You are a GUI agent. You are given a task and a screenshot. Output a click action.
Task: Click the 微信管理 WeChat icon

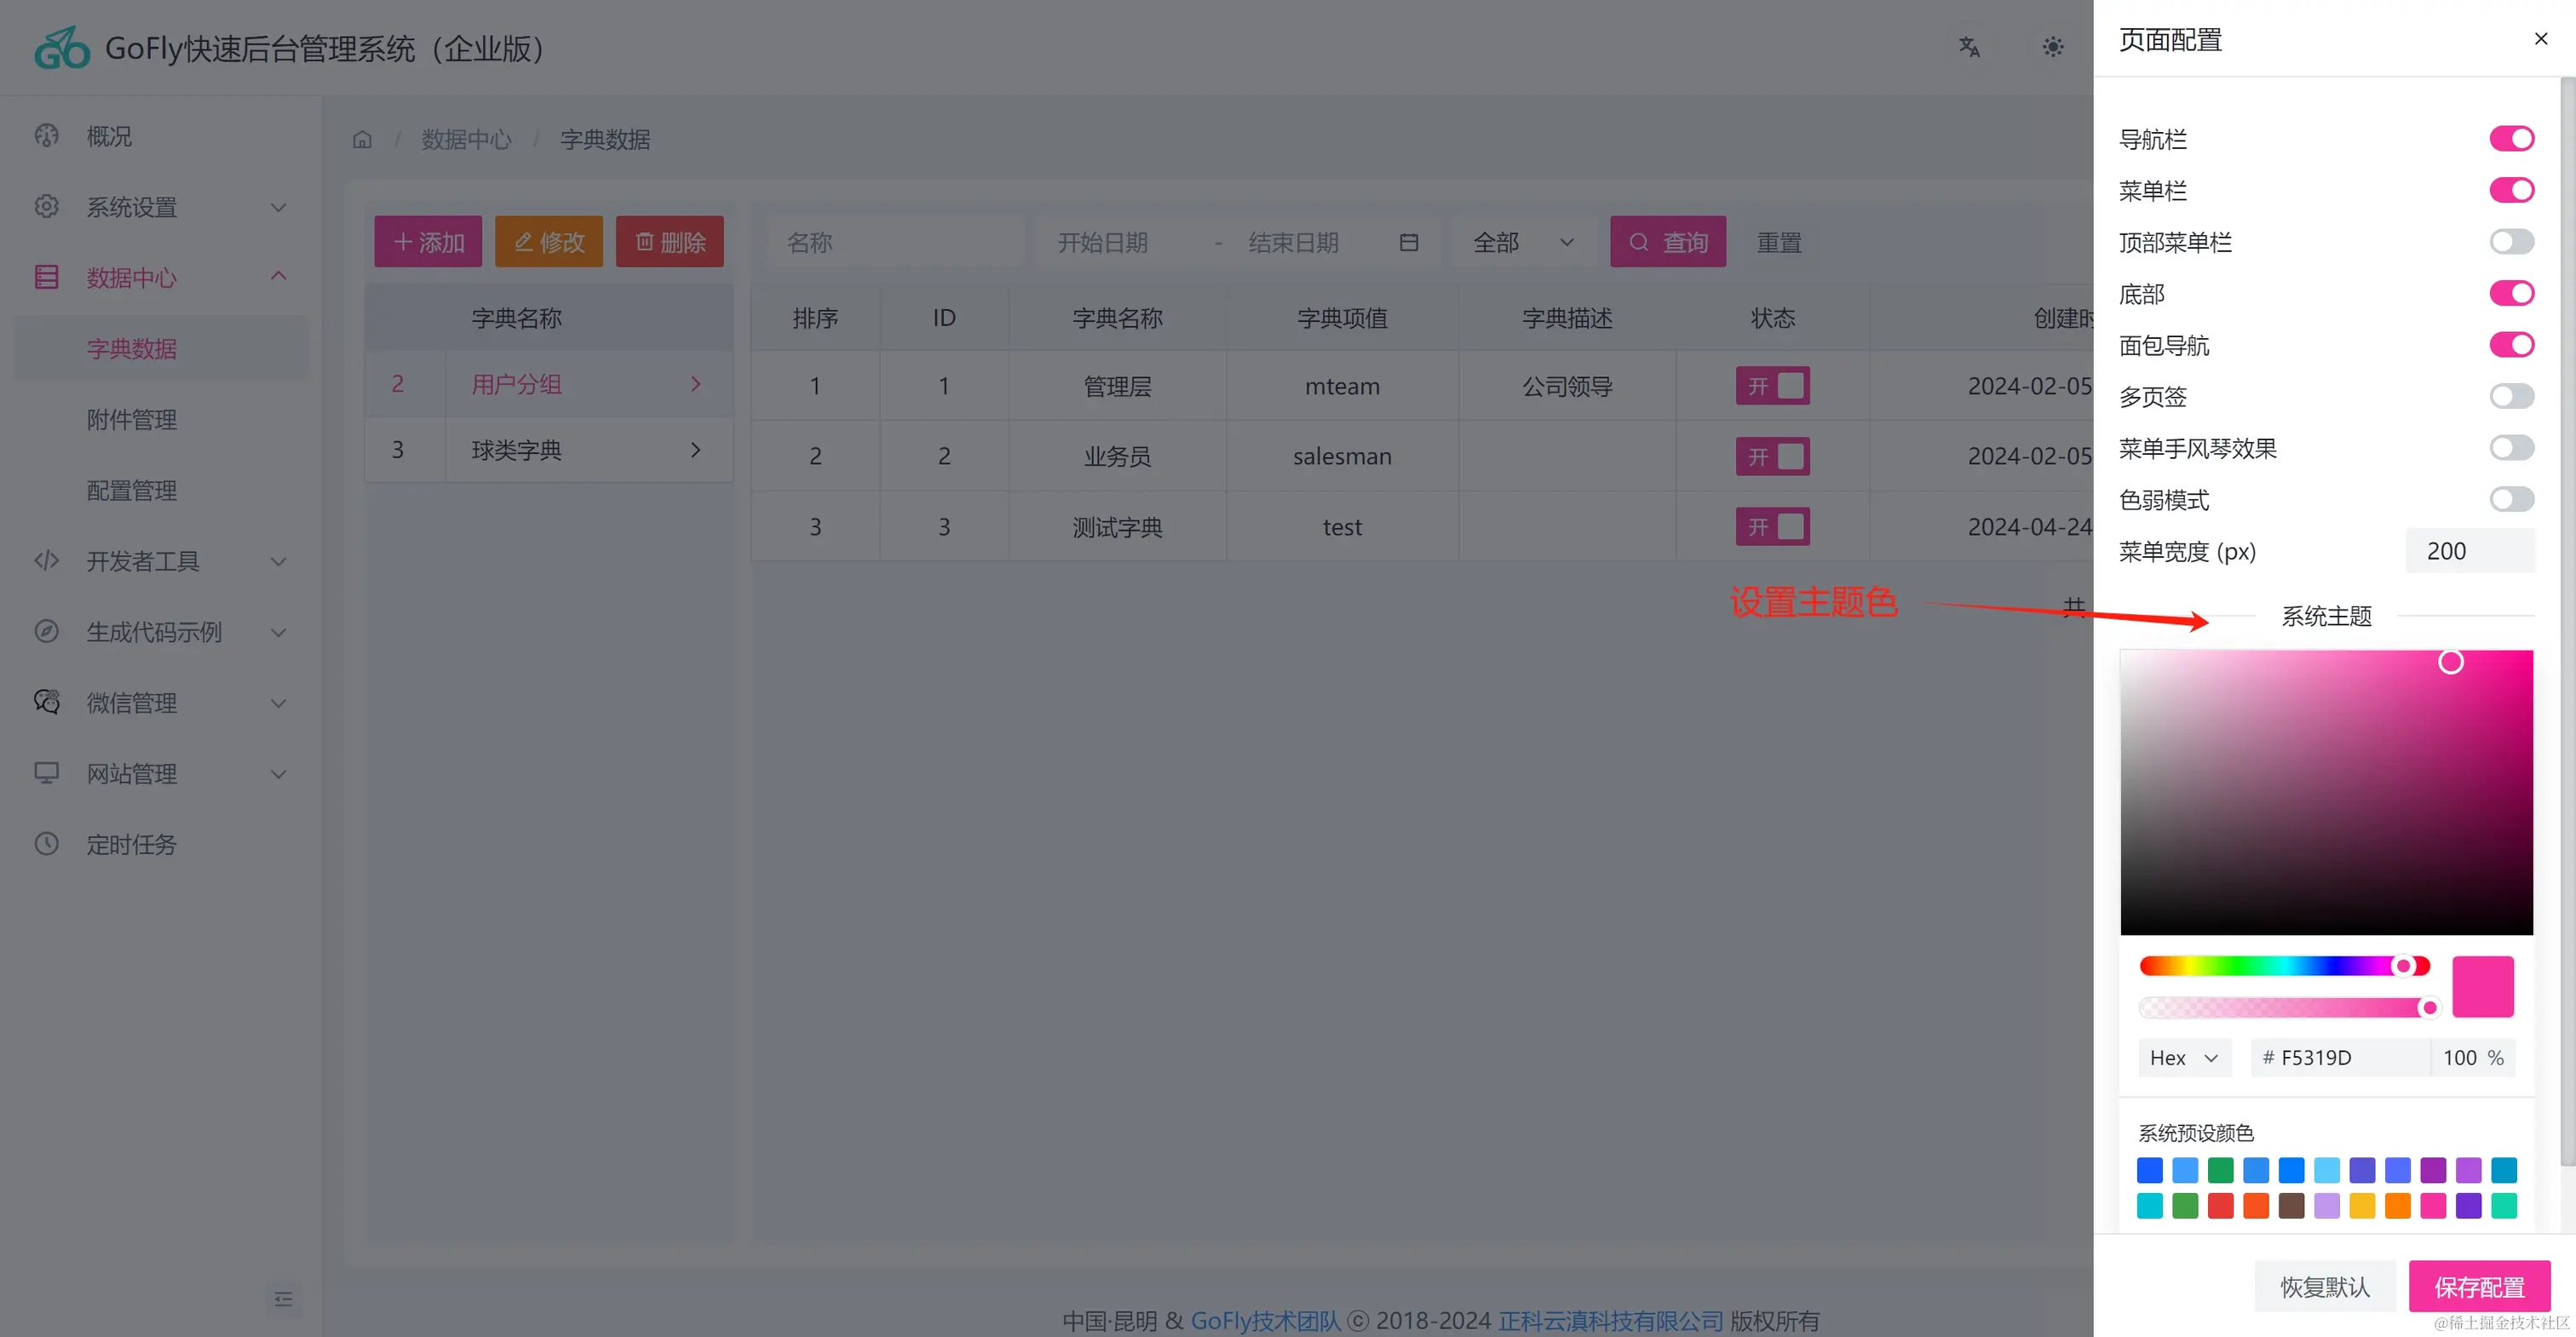47,702
